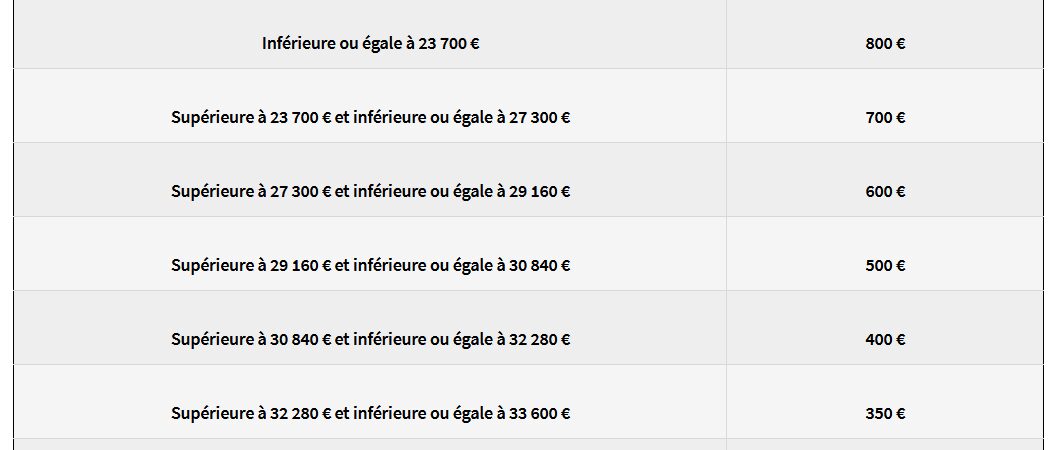Select the 29 160 € to 30 840 € row
1060x450 pixels.
pos(529,254)
